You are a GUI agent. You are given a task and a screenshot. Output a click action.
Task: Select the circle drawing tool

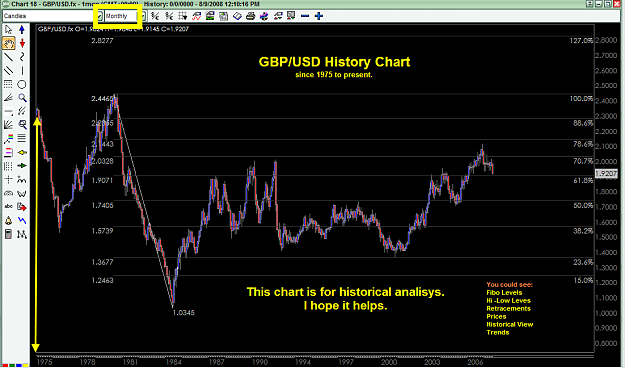click(22, 84)
